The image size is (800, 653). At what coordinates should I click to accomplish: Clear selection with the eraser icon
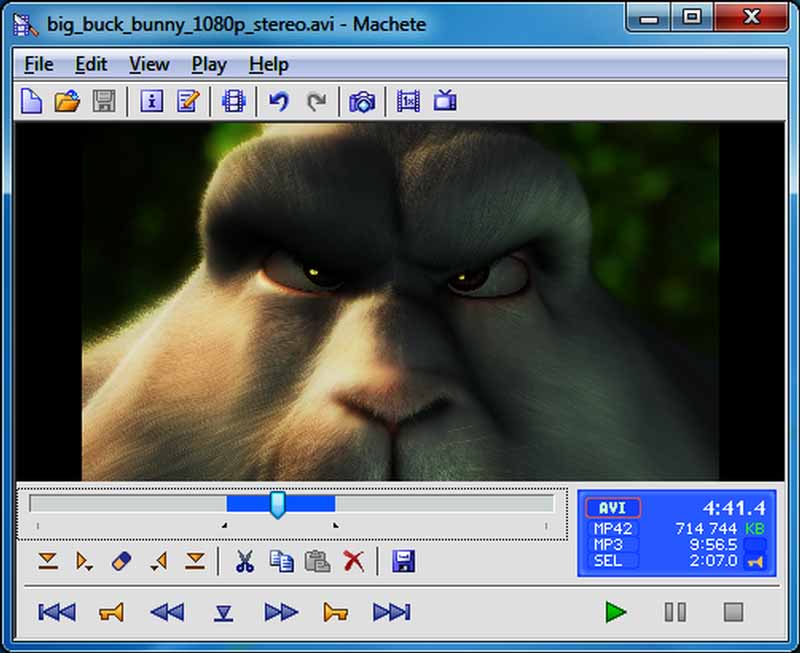point(122,561)
